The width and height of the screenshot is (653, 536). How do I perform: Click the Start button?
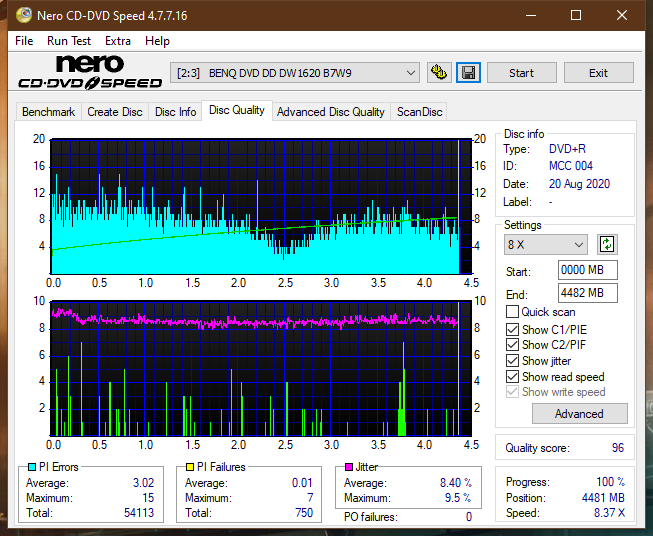(521, 73)
